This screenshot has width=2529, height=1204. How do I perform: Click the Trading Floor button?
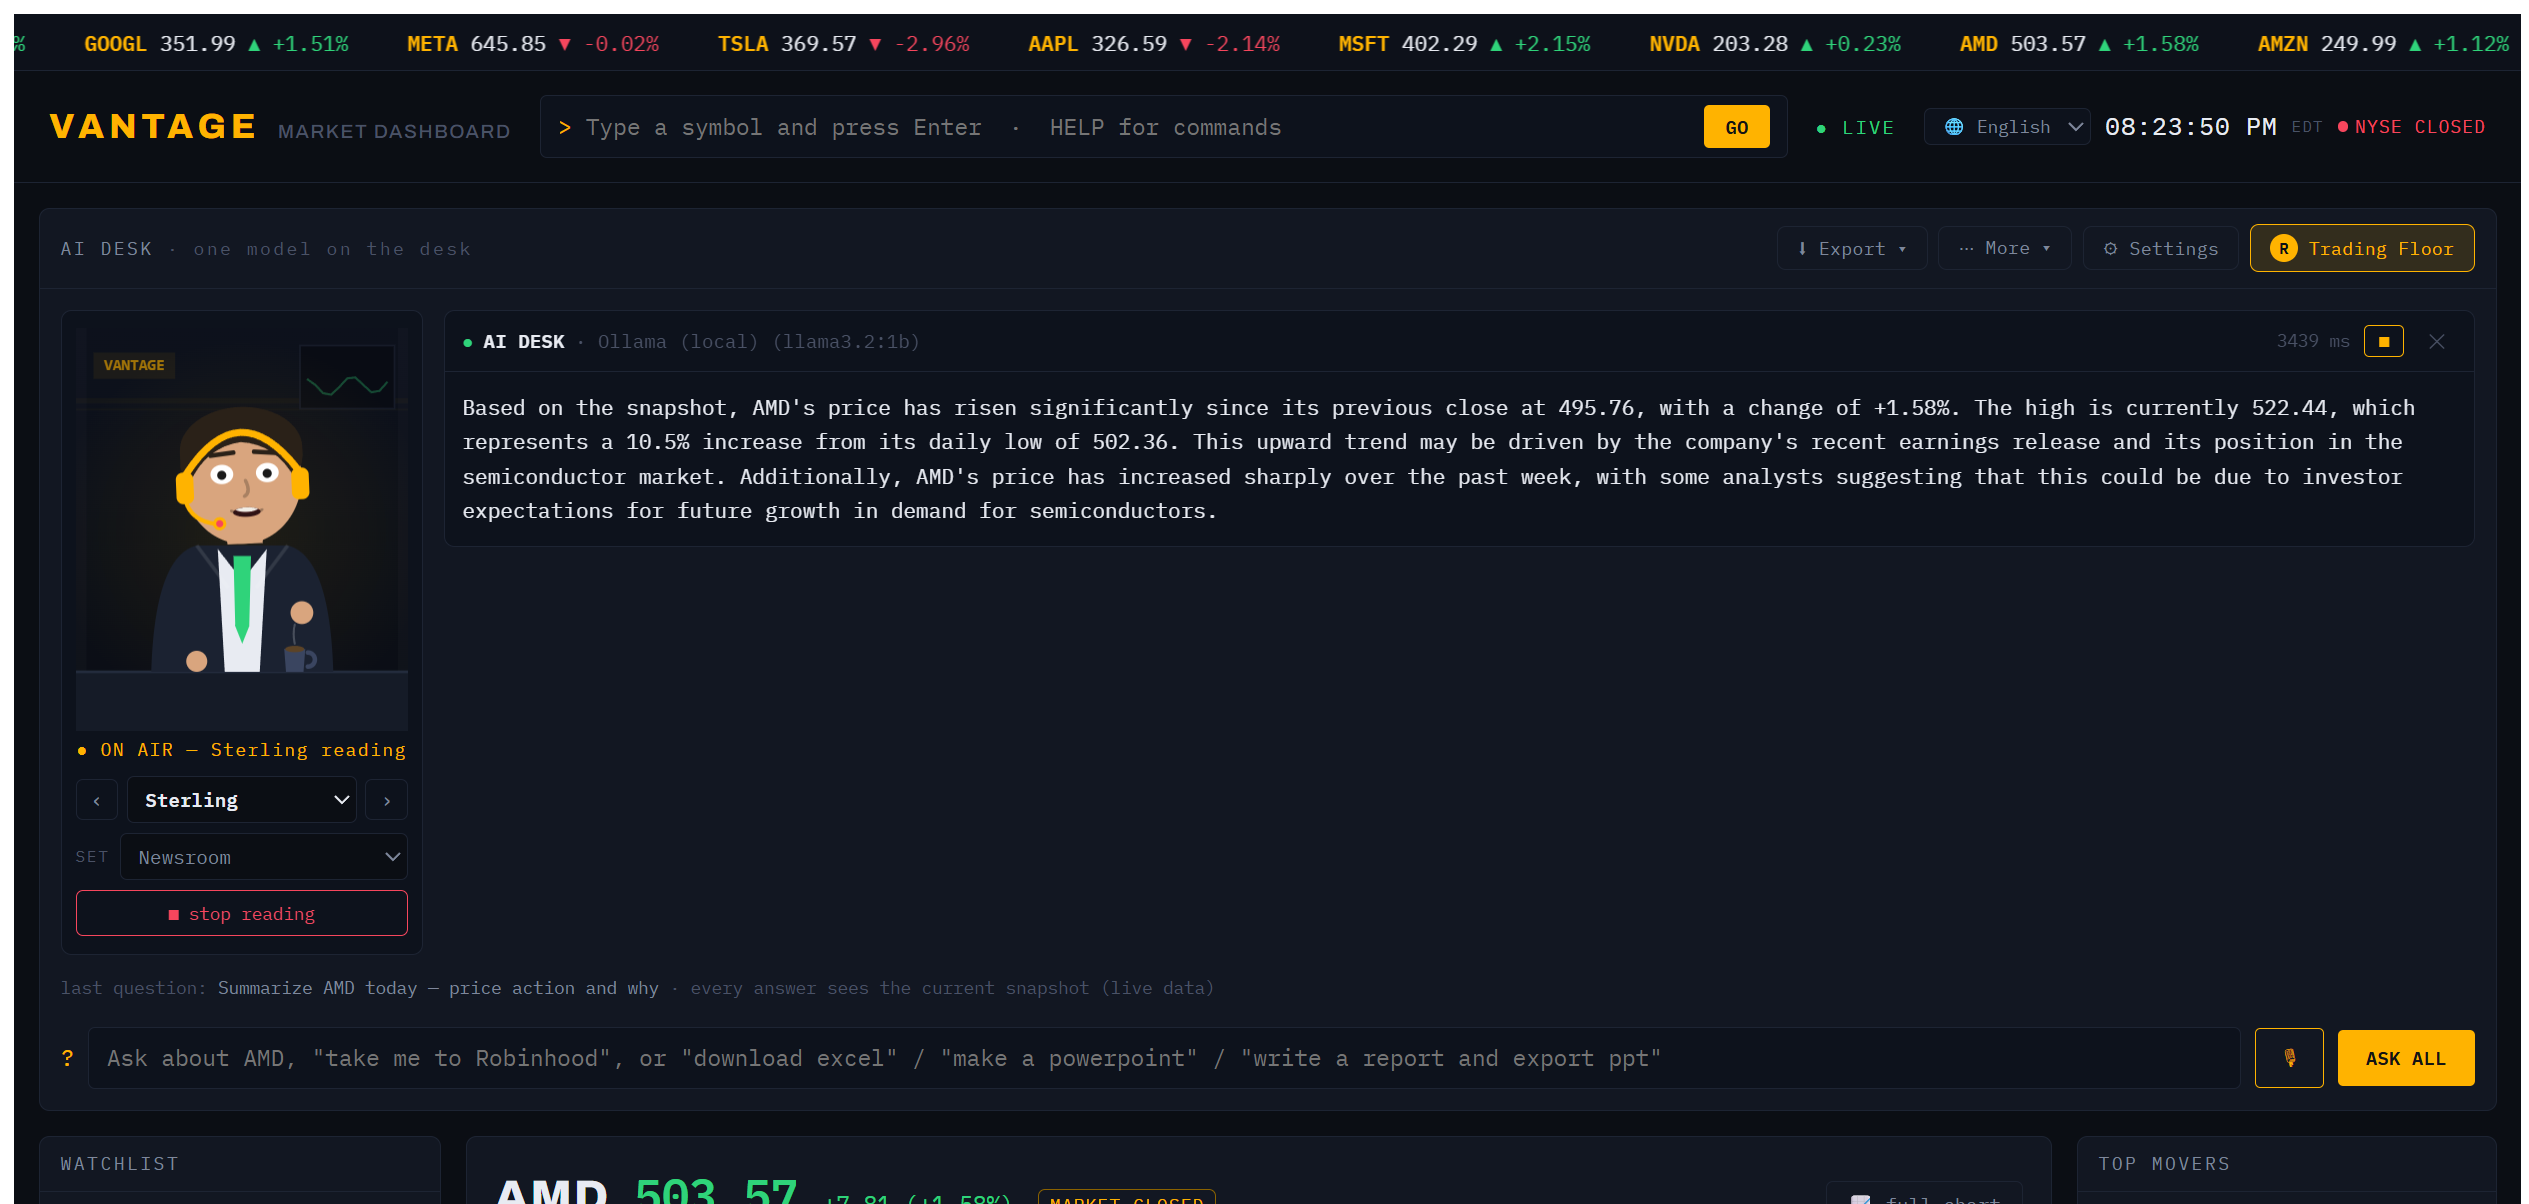pyautogui.click(x=2362, y=248)
